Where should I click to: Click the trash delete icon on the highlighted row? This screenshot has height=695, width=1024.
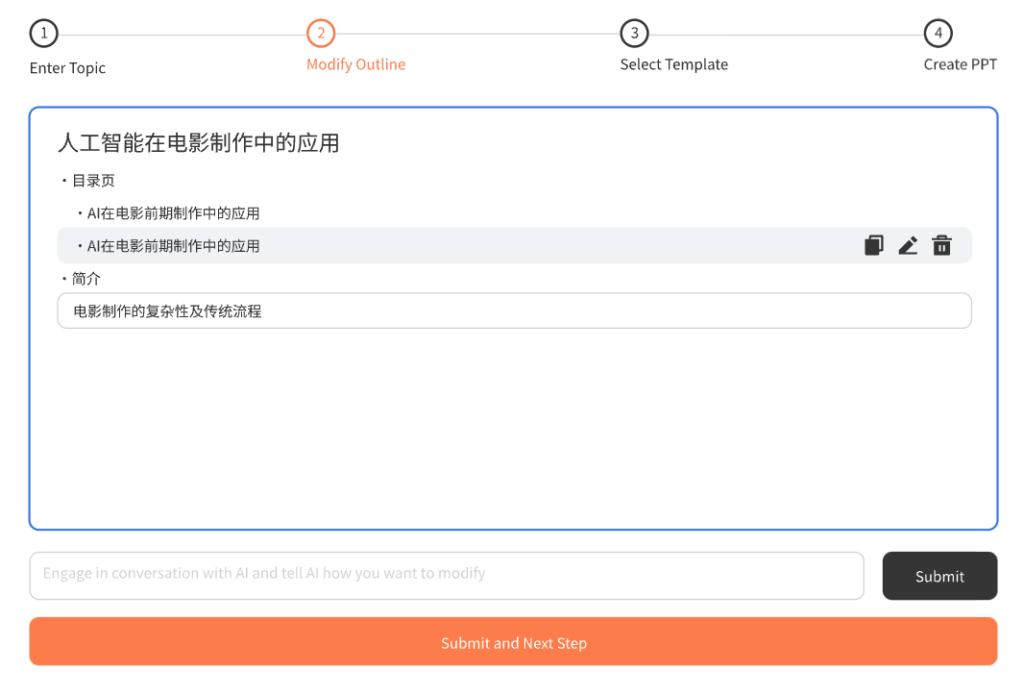942,245
